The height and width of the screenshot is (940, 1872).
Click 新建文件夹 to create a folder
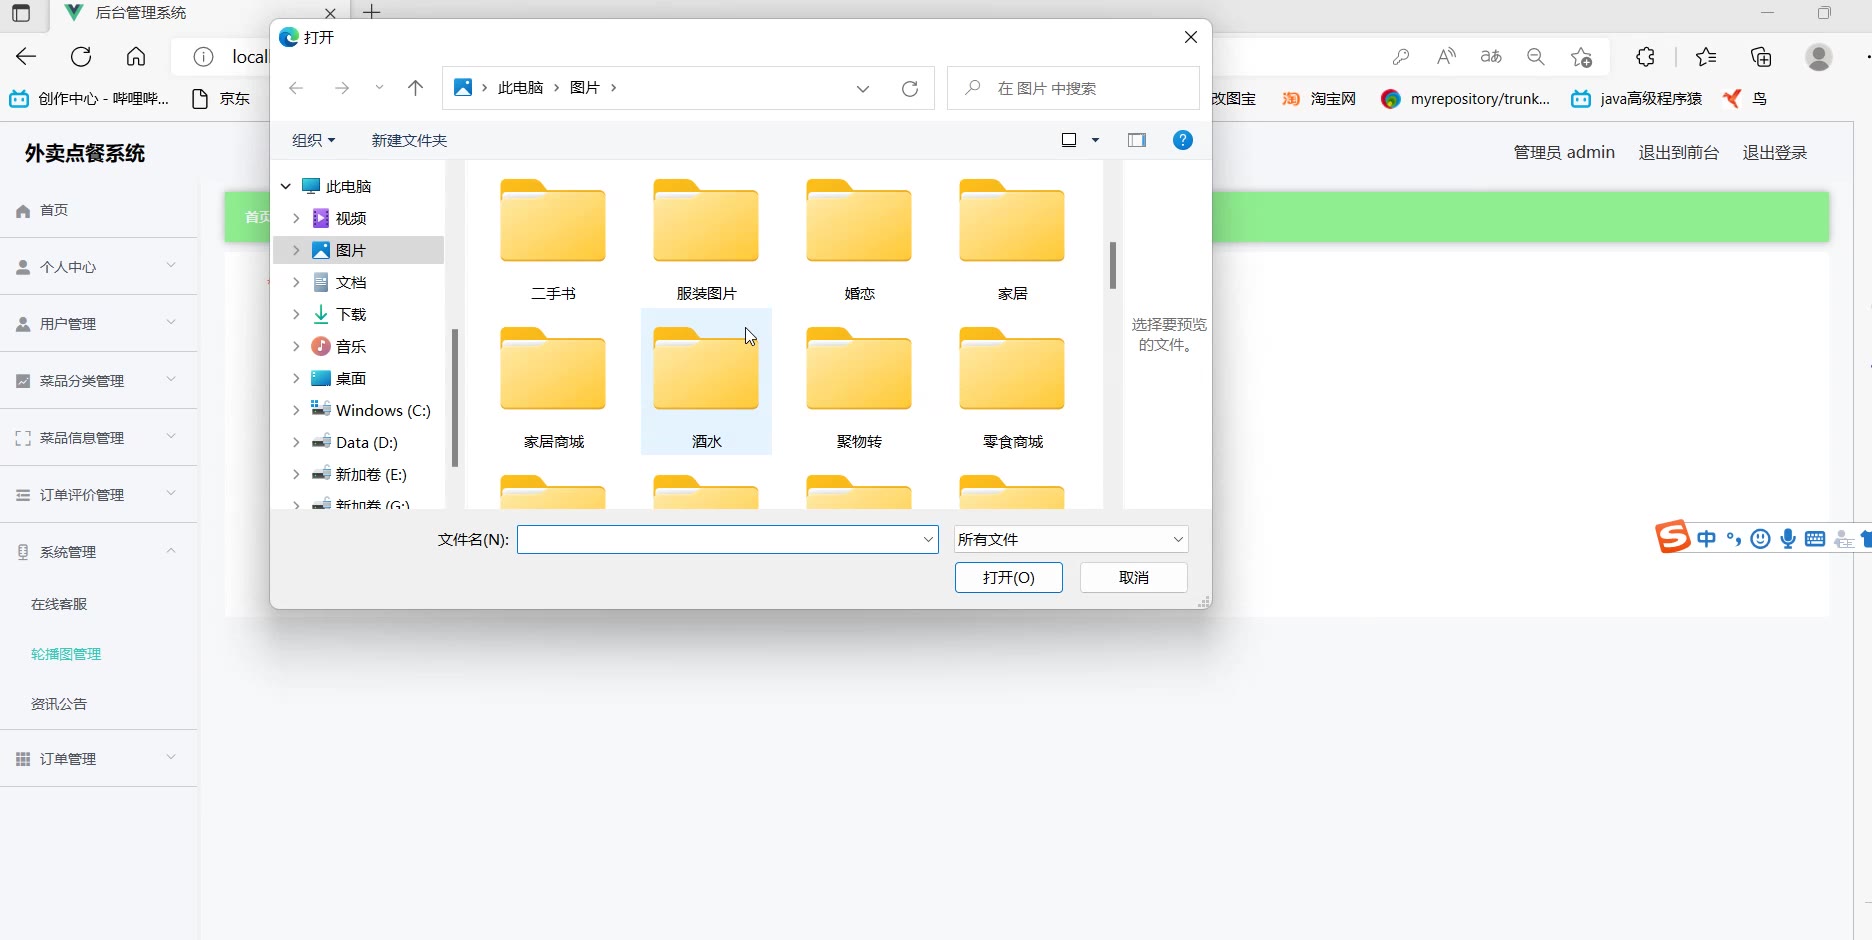click(x=409, y=140)
